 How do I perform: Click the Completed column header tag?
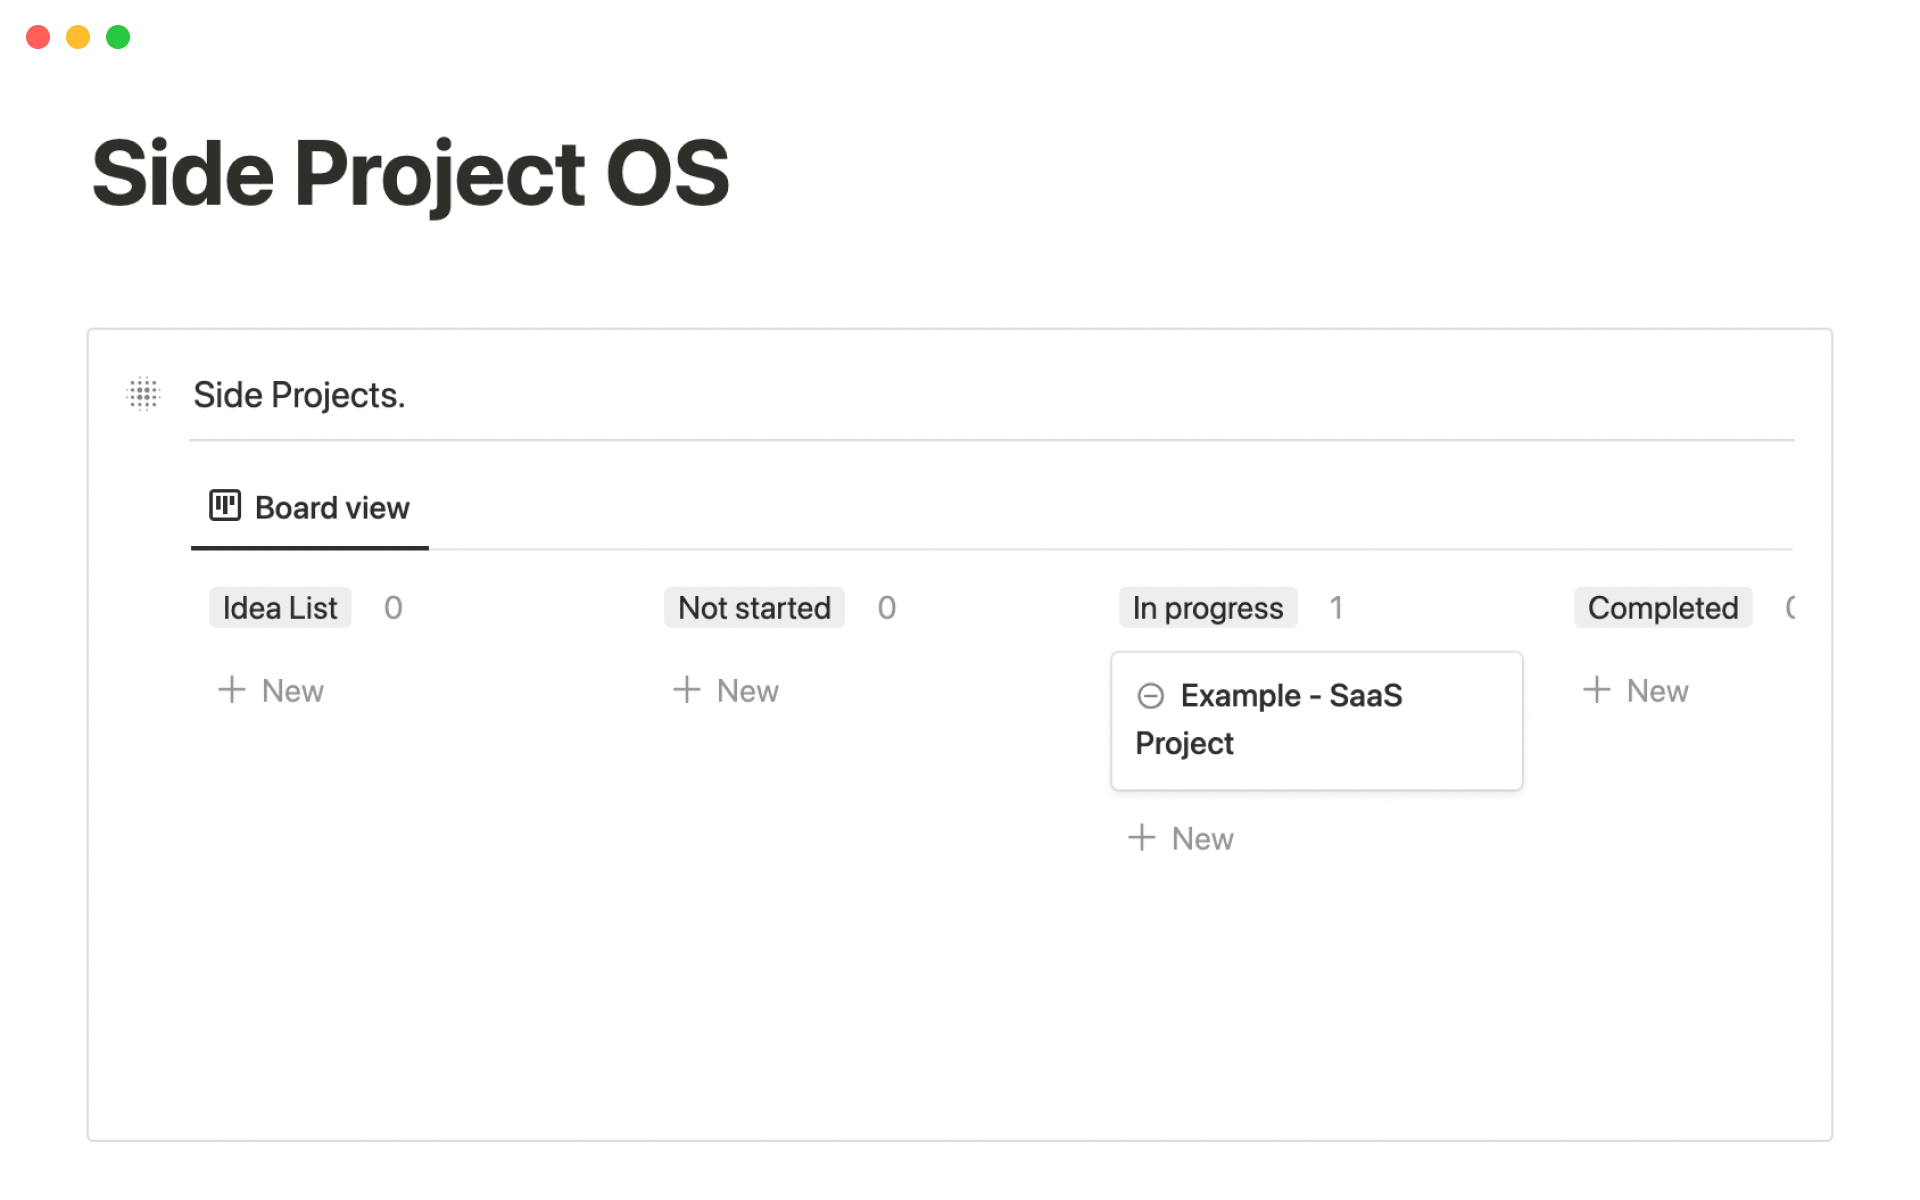tap(1662, 608)
